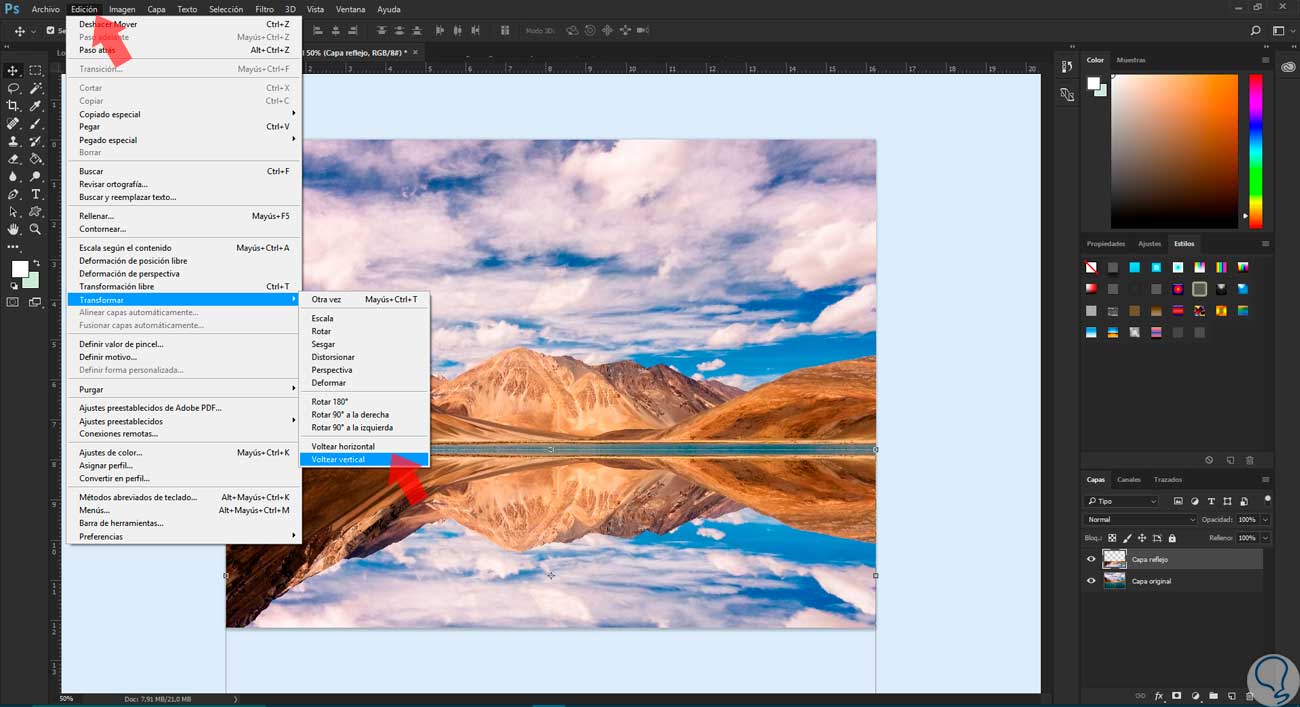Toggle lock position in Layers panel
Screen dimensions: 1300x707
tap(1142, 538)
